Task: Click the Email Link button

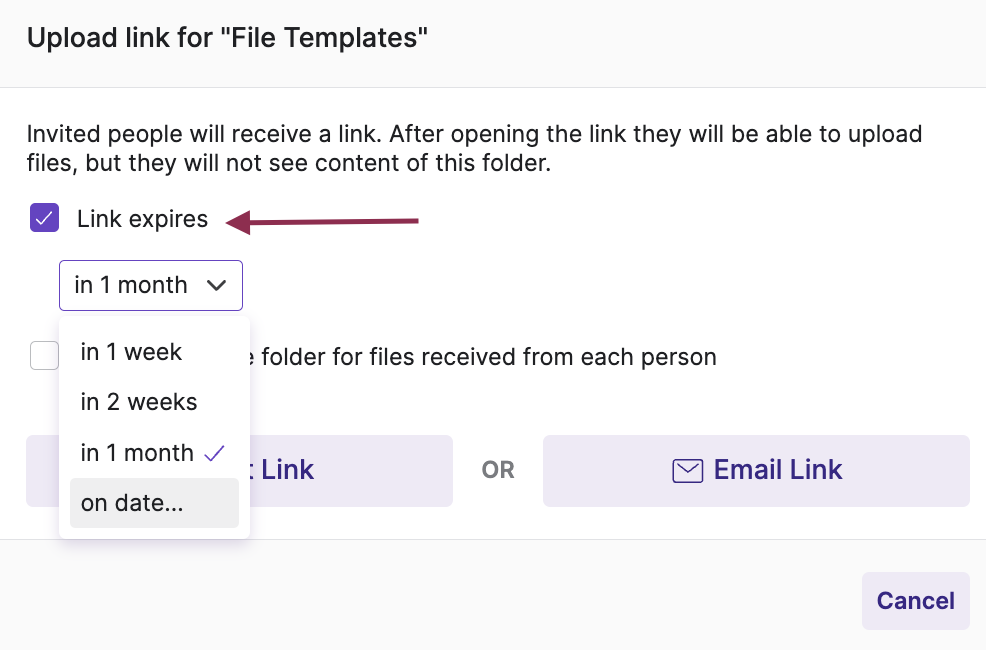Action: pos(756,471)
